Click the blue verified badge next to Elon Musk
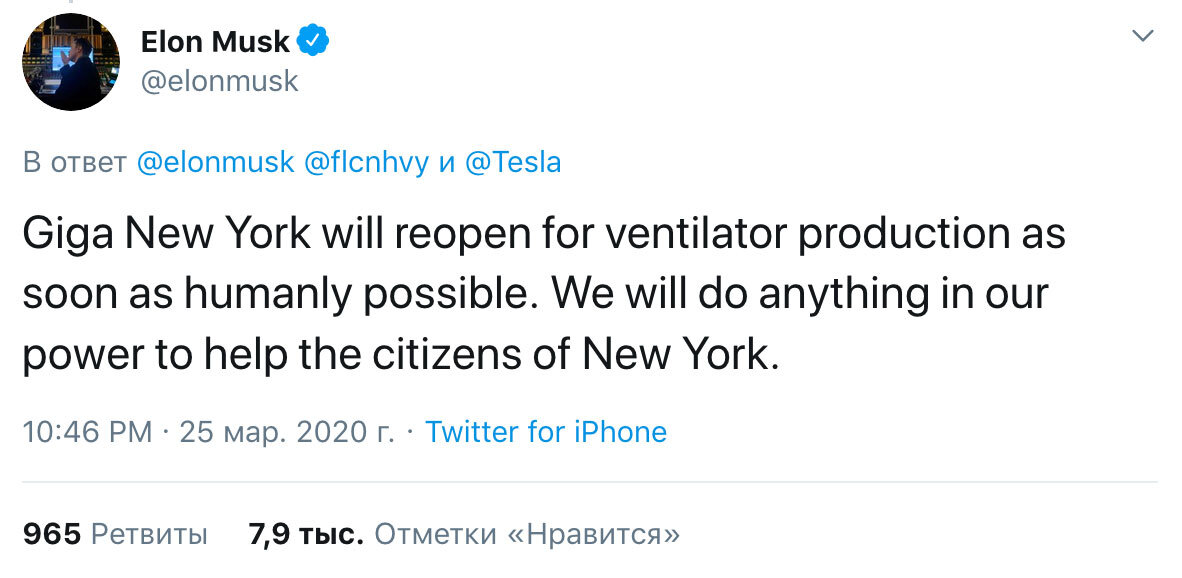1182x578 pixels. click(313, 38)
